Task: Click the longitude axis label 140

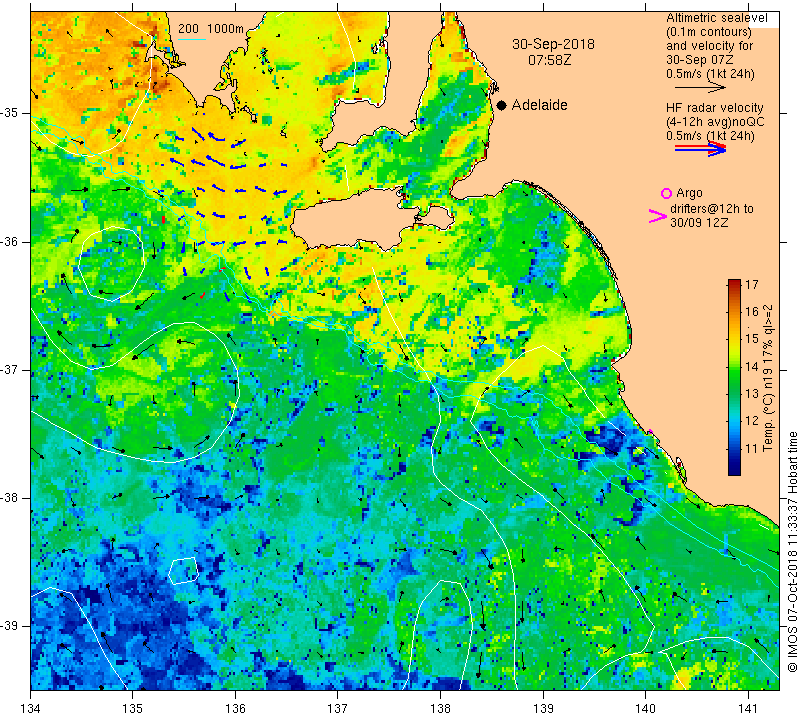Action: pyautogui.click(x=645, y=709)
